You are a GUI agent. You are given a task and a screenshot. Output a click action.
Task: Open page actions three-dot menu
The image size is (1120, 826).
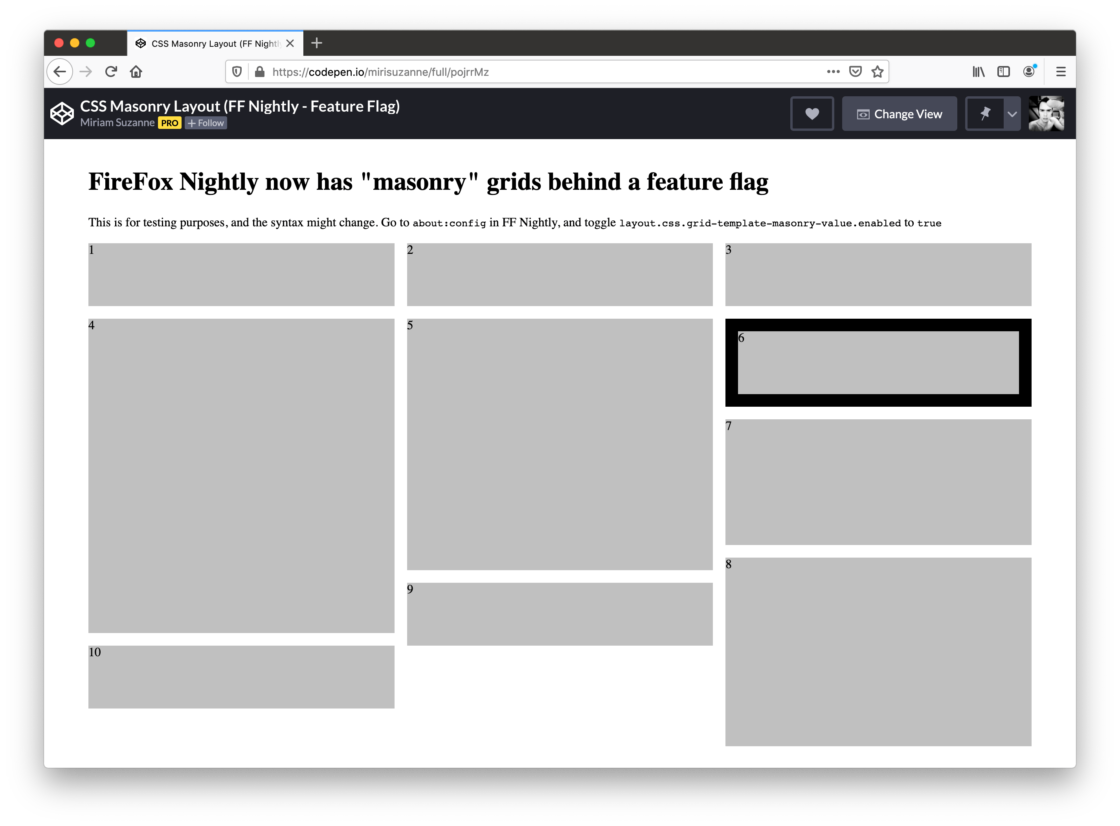[x=833, y=72]
